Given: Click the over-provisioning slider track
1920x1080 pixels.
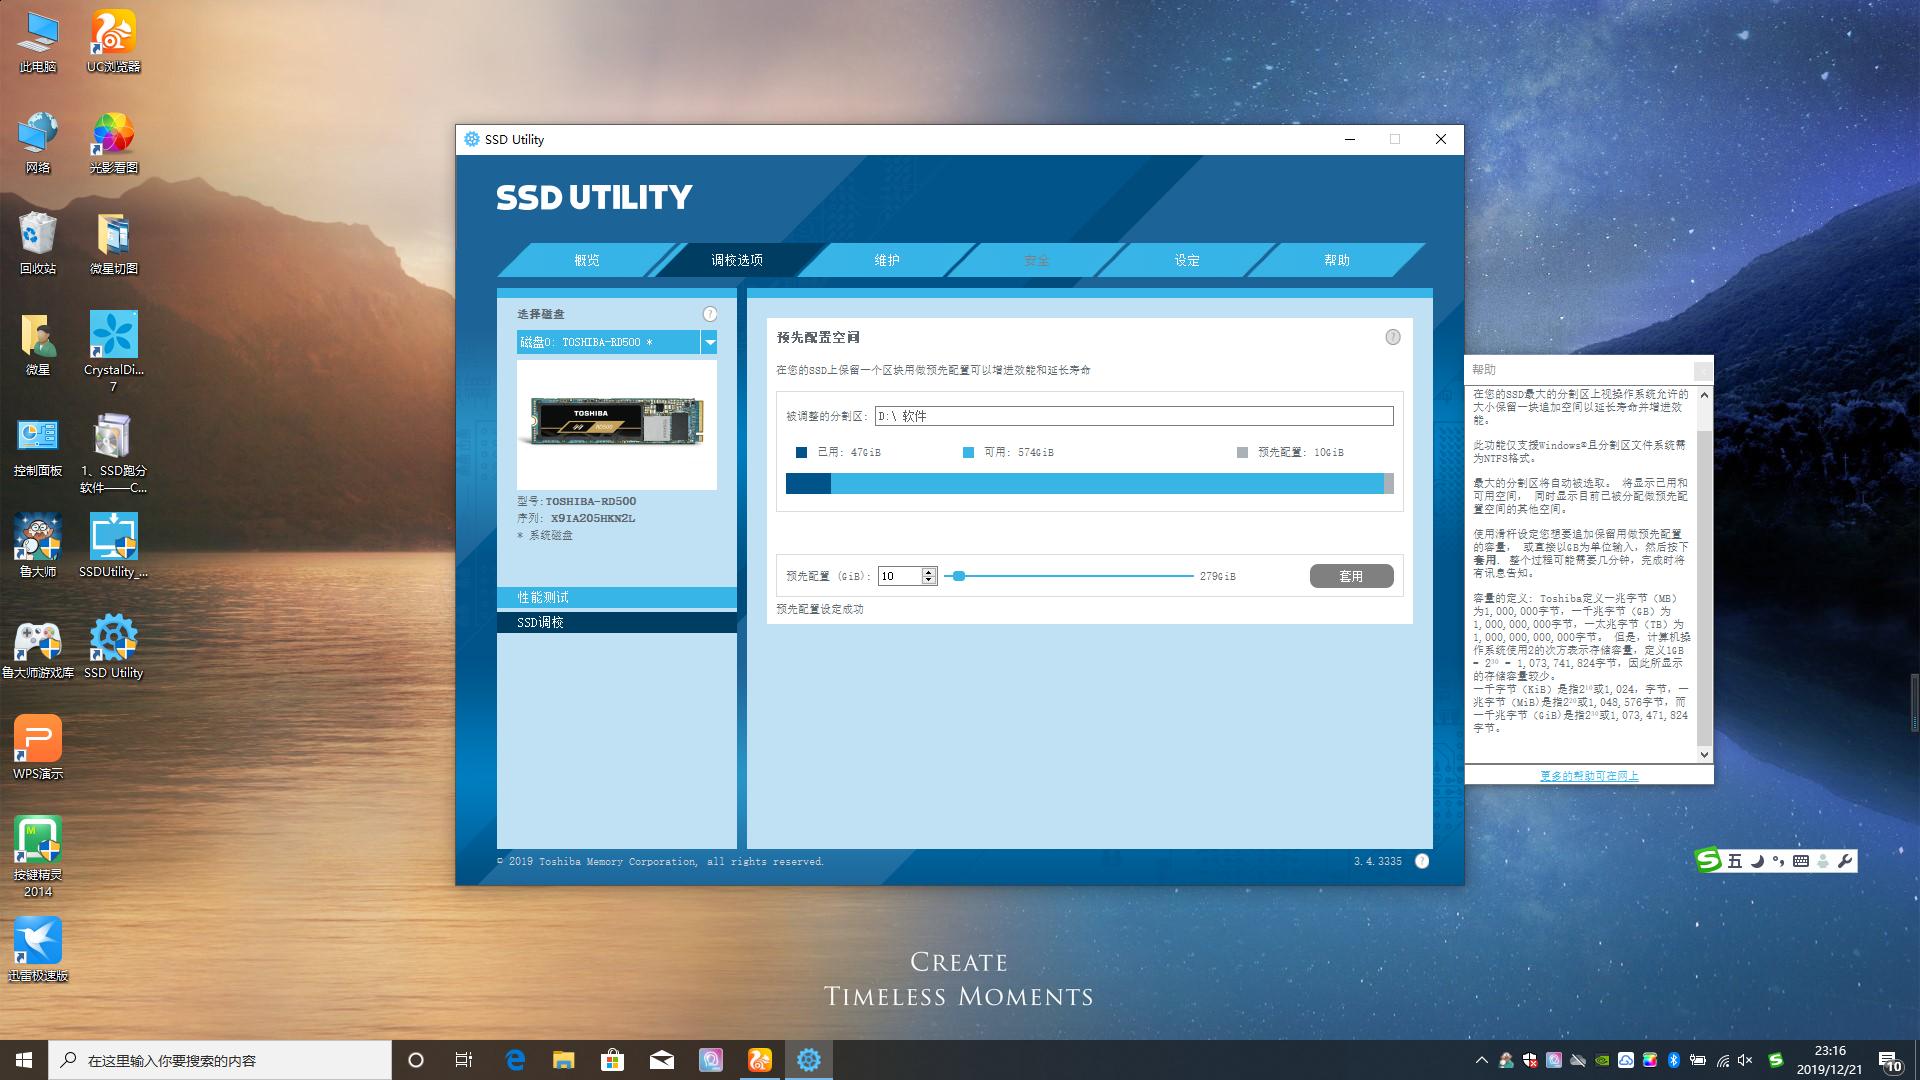Looking at the screenshot, I should click(1070, 576).
